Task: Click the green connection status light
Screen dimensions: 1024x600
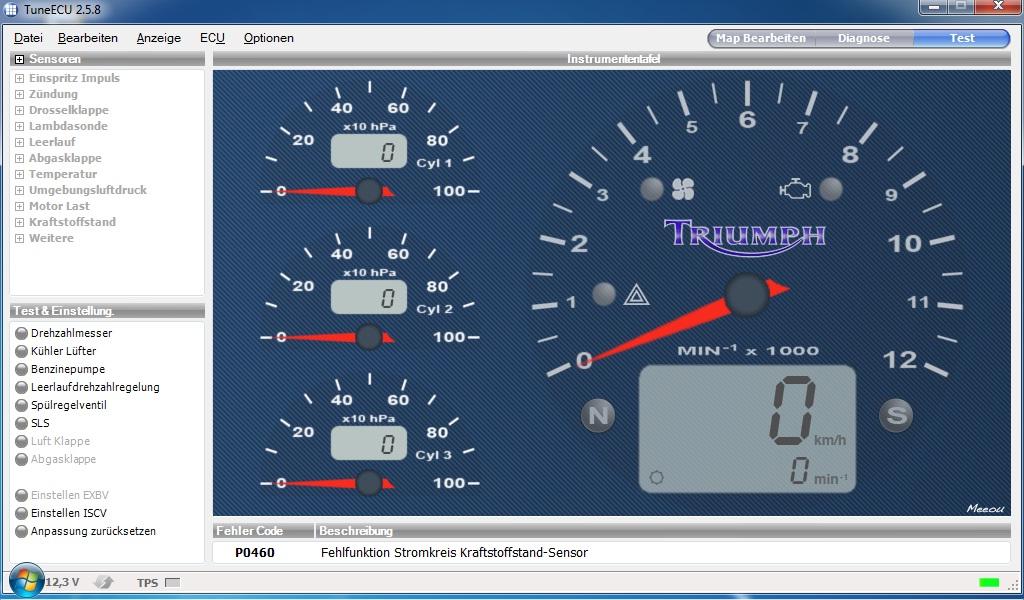Action: pyautogui.click(x=989, y=582)
